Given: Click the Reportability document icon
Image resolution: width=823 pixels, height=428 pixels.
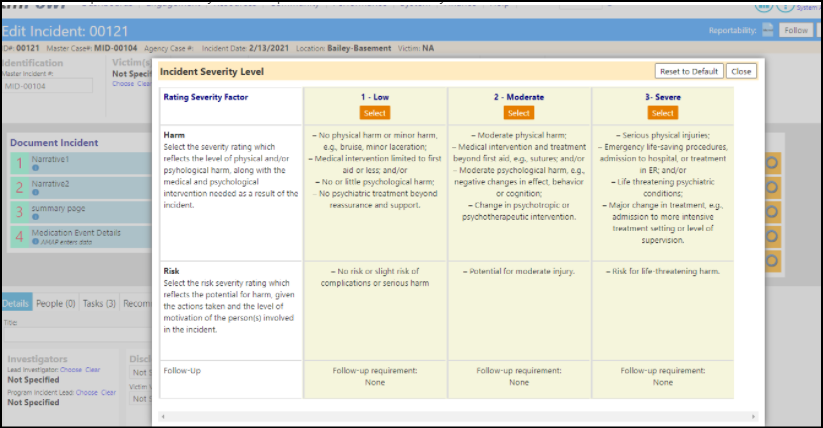Looking at the screenshot, I should coord(767,30).
